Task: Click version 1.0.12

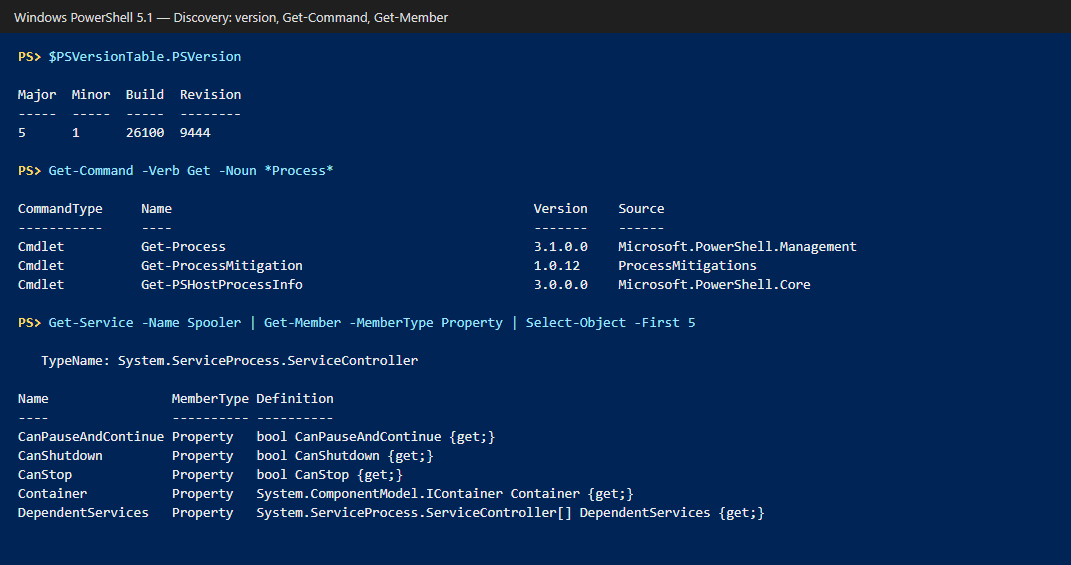Action: (557, 266)
